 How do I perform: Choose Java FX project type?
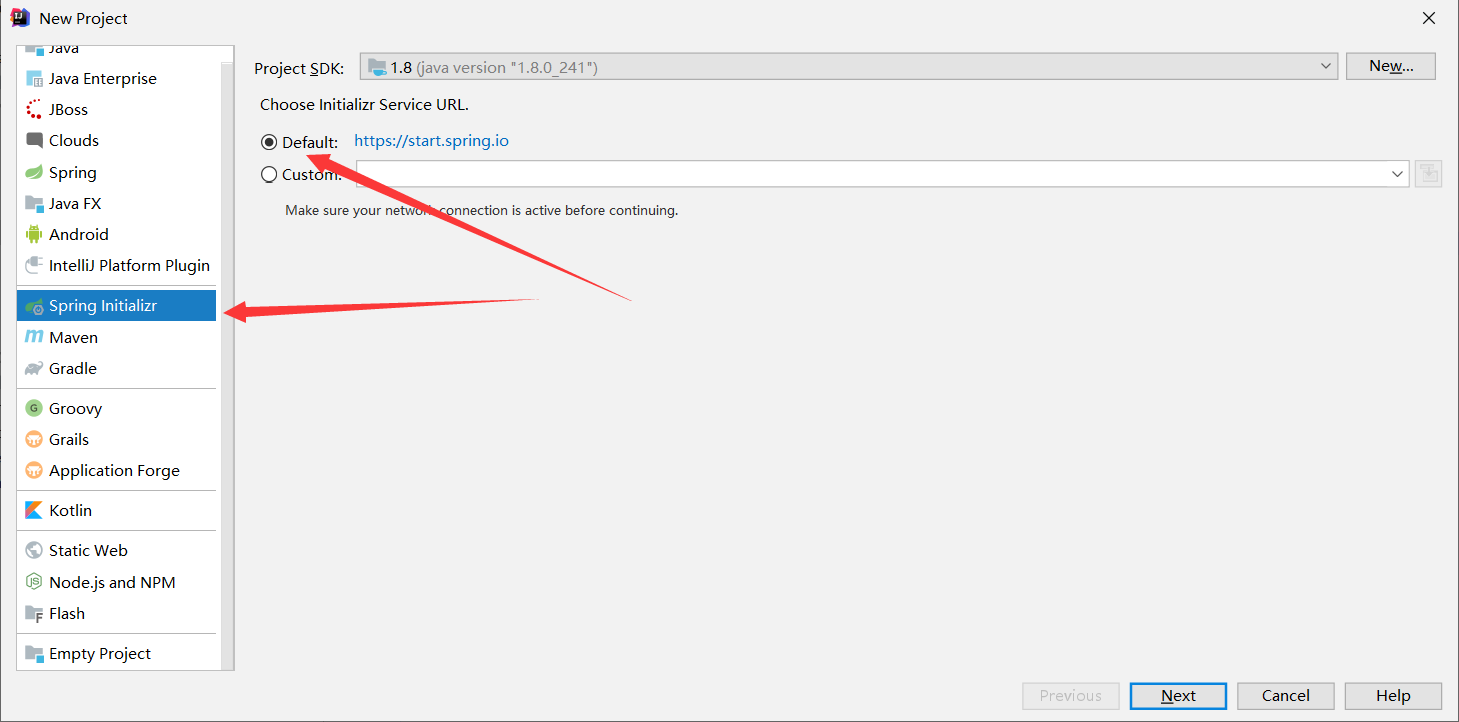coord(116,203)
